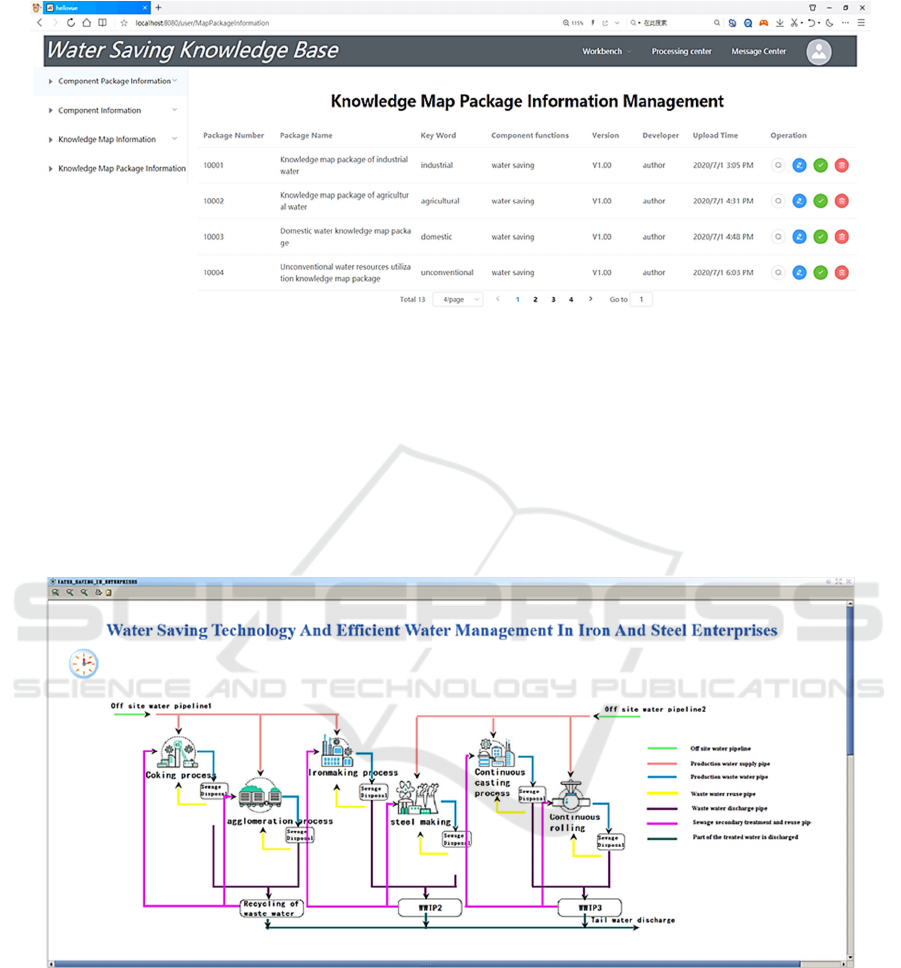Click the user avatar icon in header
This screenshot has width=901, height=968.
[819, 52]
